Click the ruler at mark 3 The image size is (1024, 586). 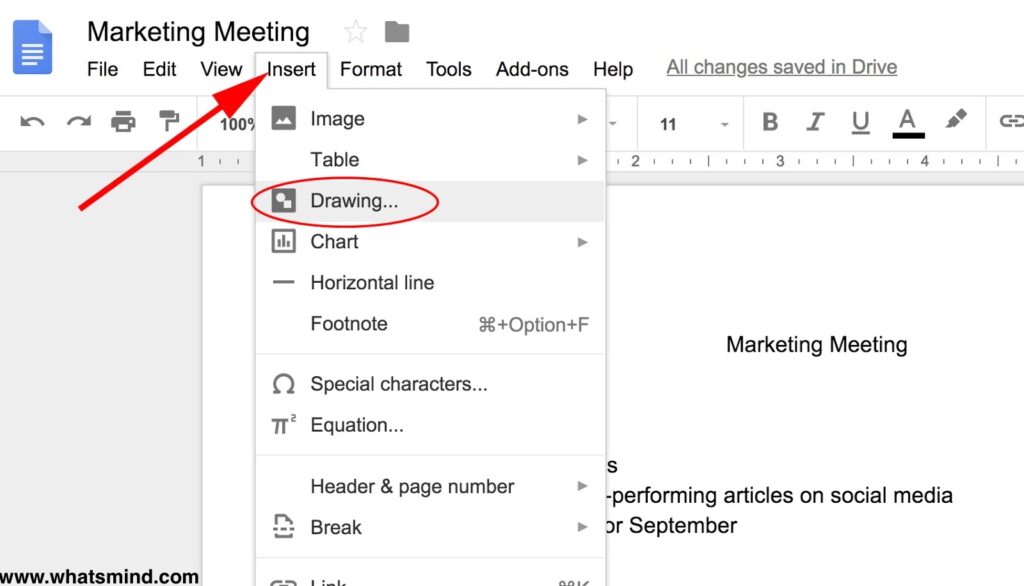point(780,161)
